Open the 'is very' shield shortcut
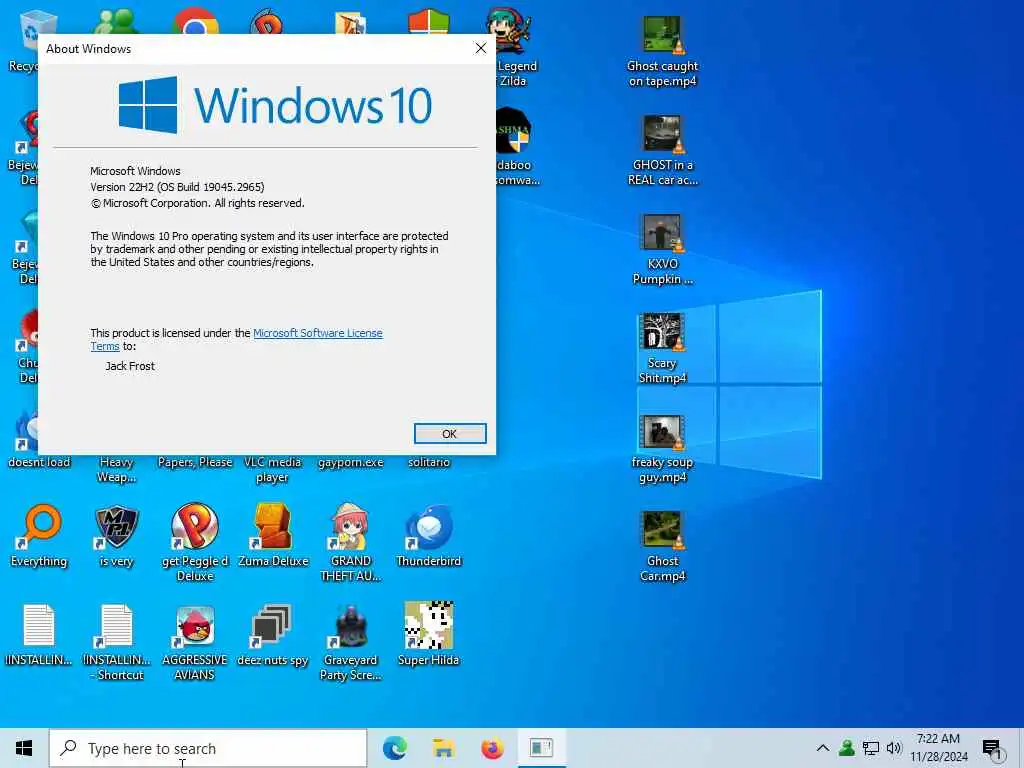Image resolution: width=1024 pixels, height=768 pixels. (x=117, y=536)
